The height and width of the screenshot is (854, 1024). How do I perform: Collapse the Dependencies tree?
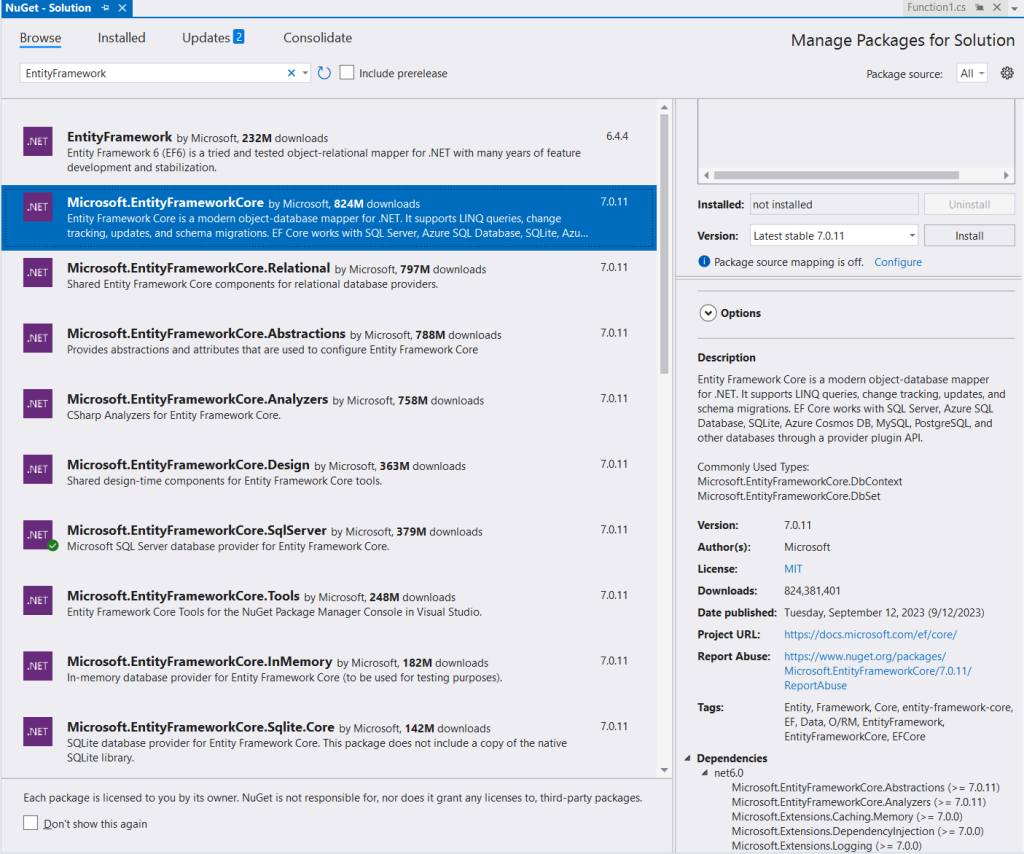click(x=688, y=758)
